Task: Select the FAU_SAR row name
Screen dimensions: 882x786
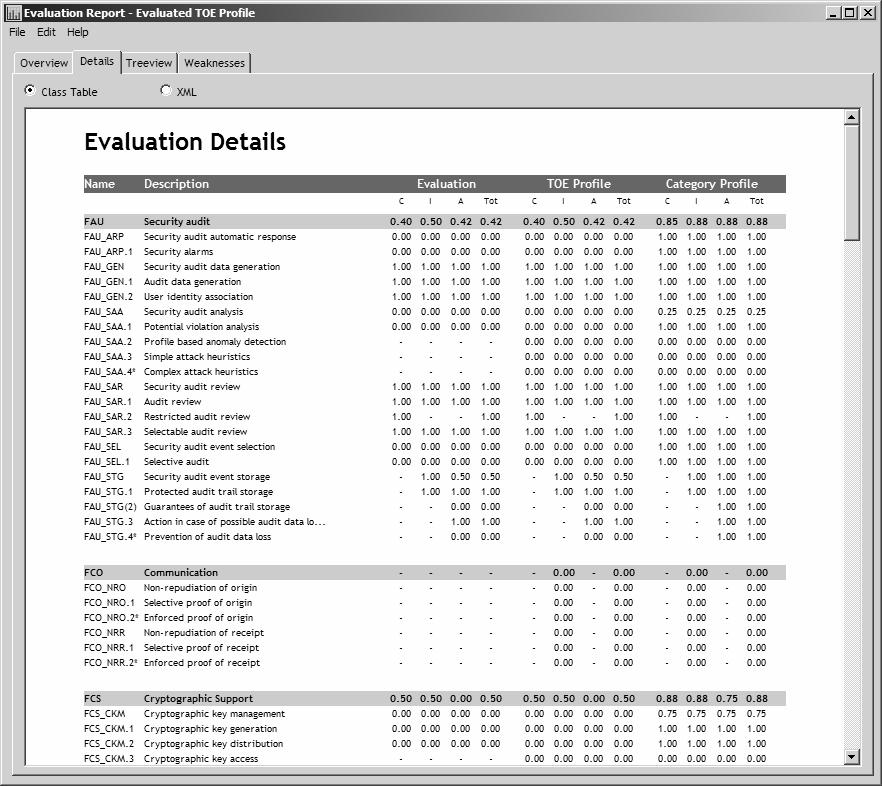Action: tap(104, 387)
